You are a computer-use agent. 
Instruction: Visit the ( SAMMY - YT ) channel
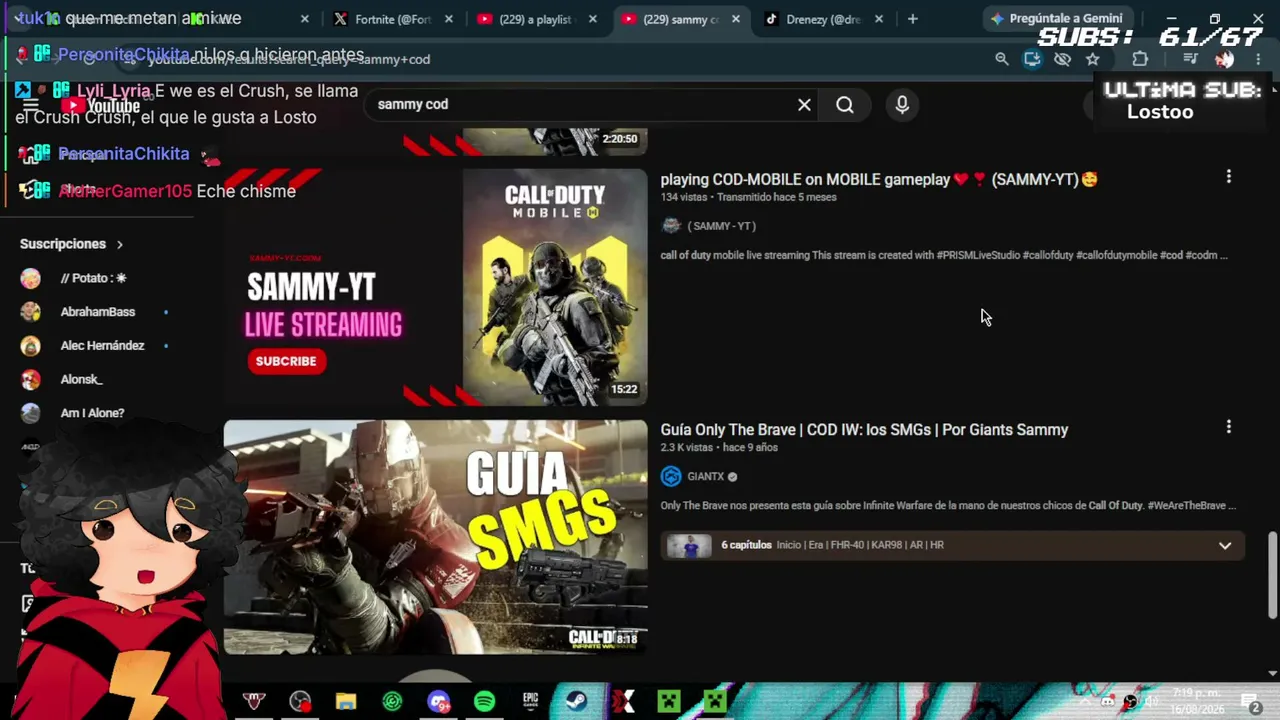[721, 226]
